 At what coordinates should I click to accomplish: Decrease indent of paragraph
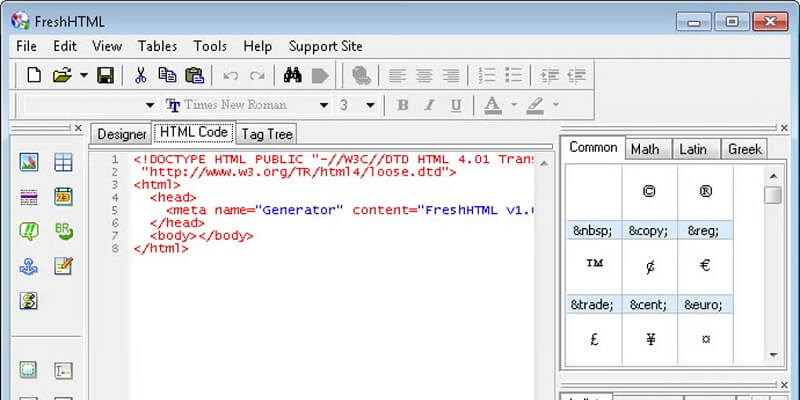click(x=549, y=76)
